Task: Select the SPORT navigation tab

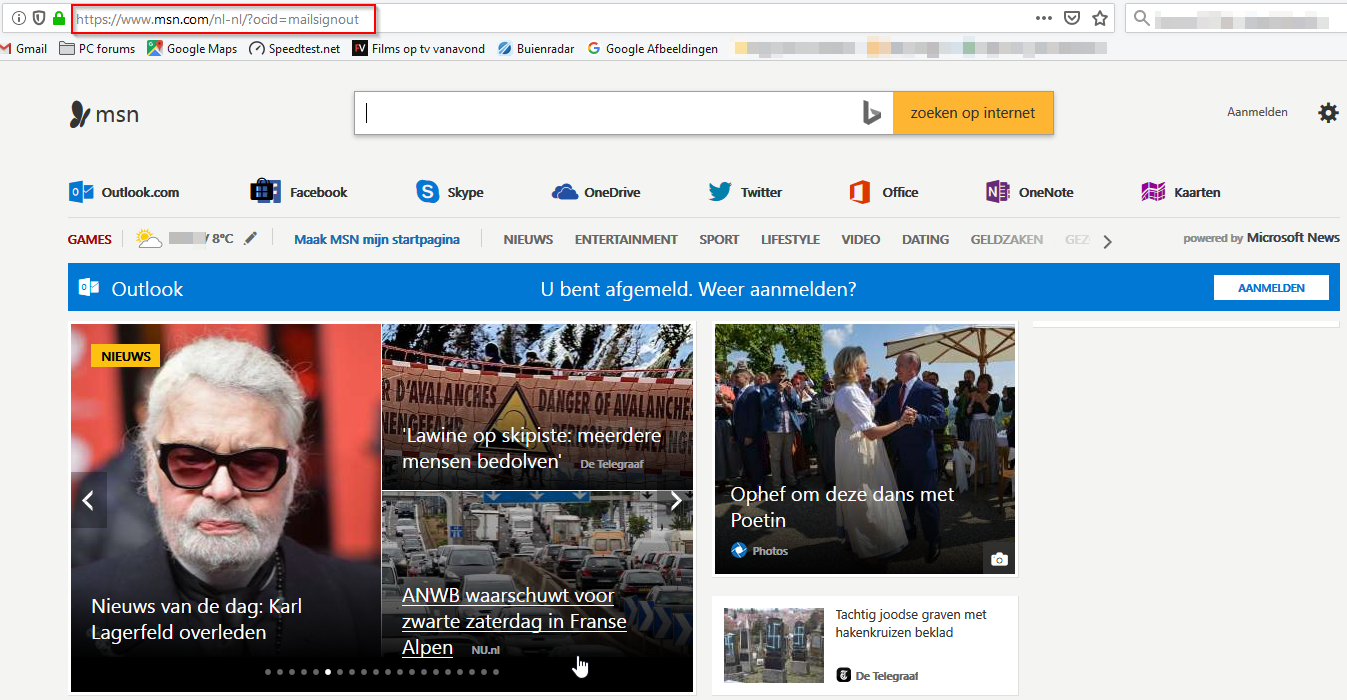Action: tap(719, 239)
